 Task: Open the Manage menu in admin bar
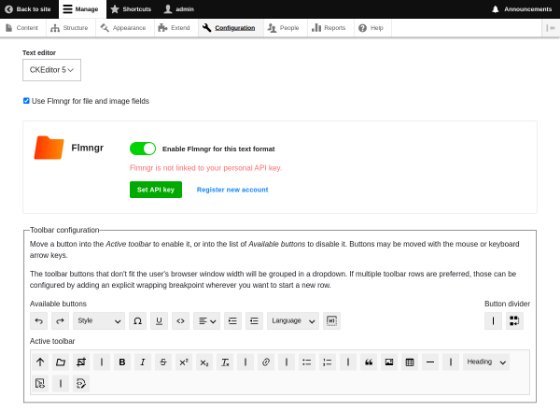point(81,9)
